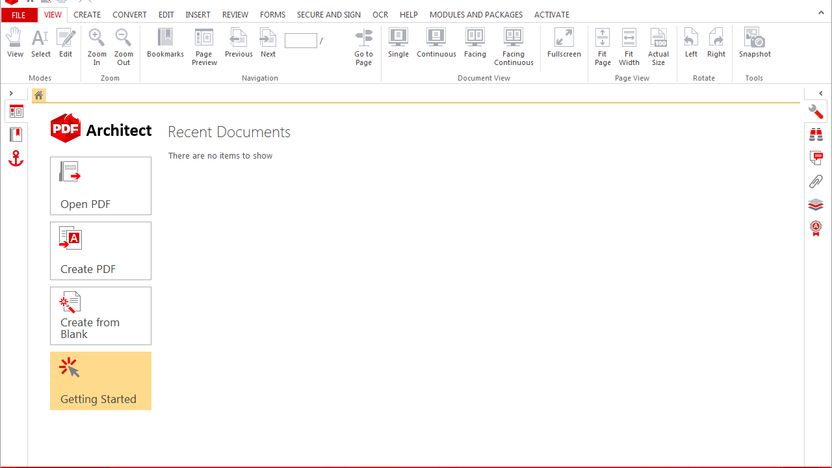Click the Zoom In magnifier
The width and height of the screenshot is (832, 468).
[x=97, y=47]
